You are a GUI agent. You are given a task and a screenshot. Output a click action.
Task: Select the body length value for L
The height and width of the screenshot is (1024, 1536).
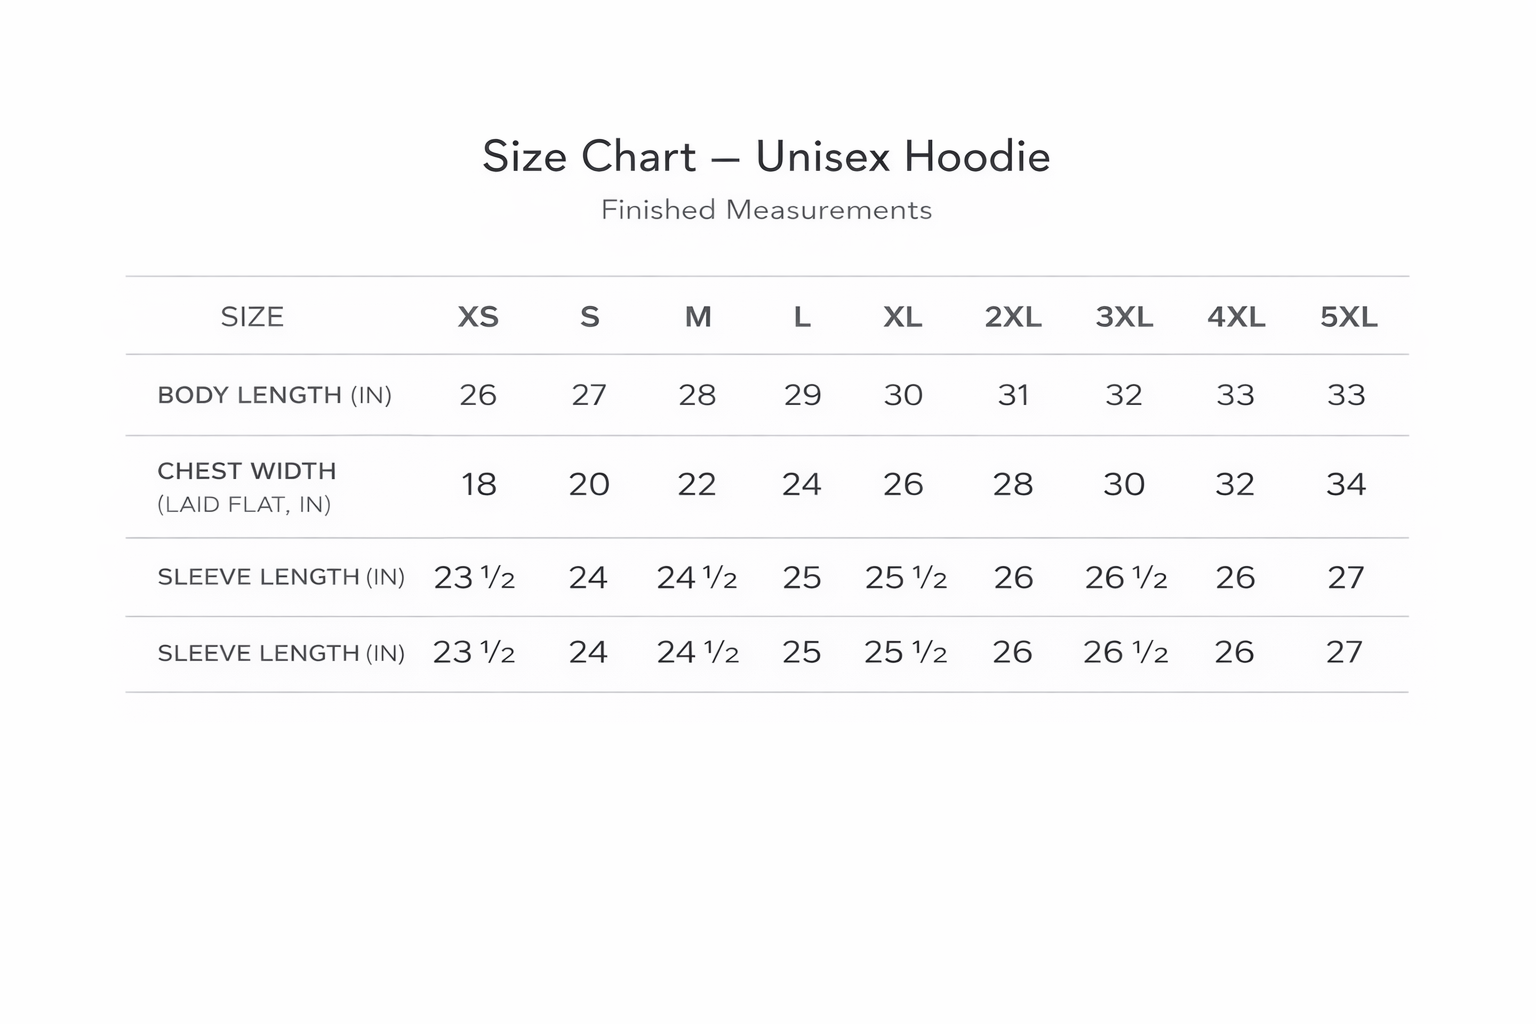click(802, 395)
